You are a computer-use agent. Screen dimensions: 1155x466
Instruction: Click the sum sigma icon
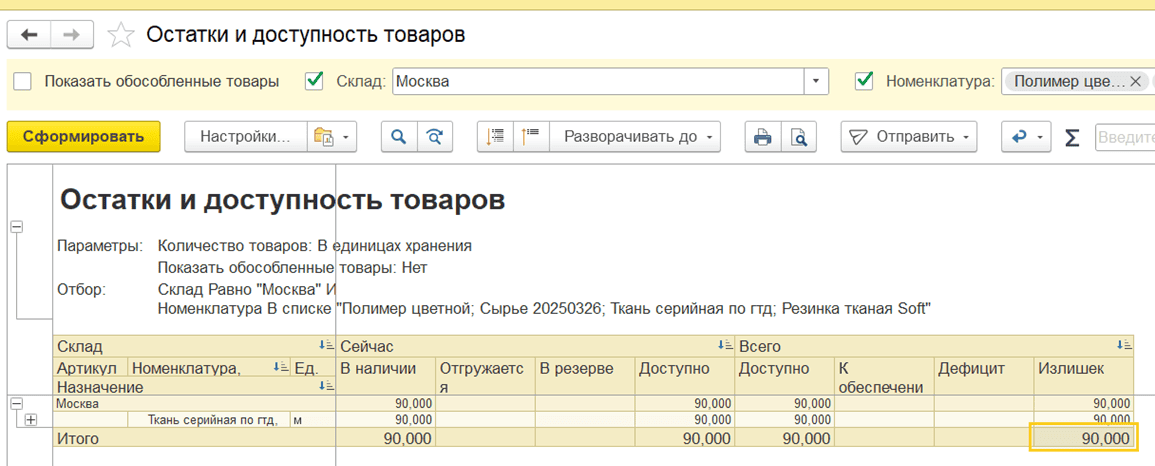click(x=1072, y=137)
